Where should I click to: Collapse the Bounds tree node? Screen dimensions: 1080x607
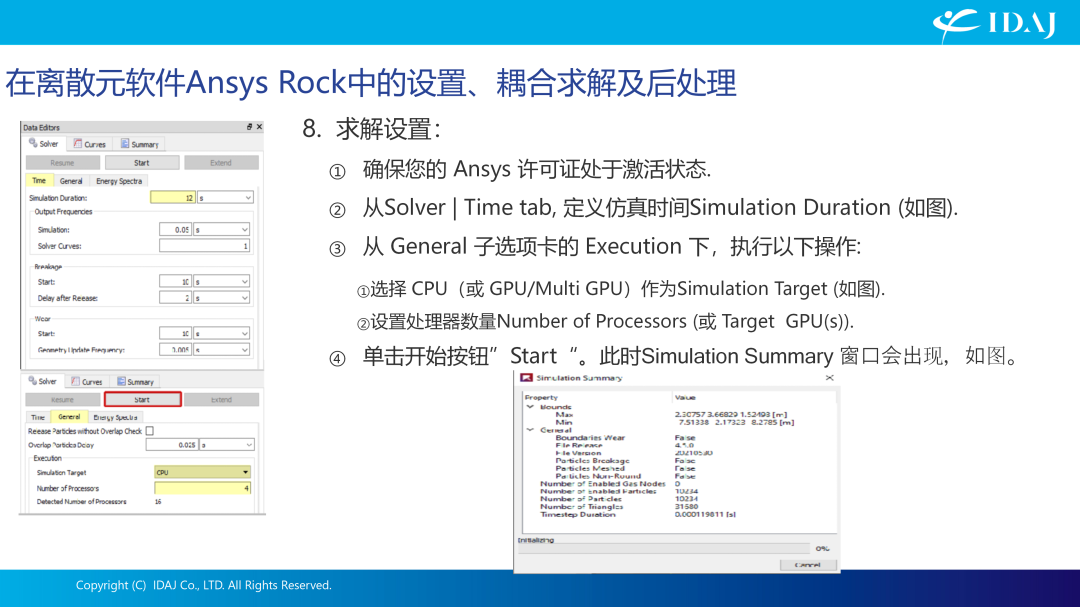530,407
